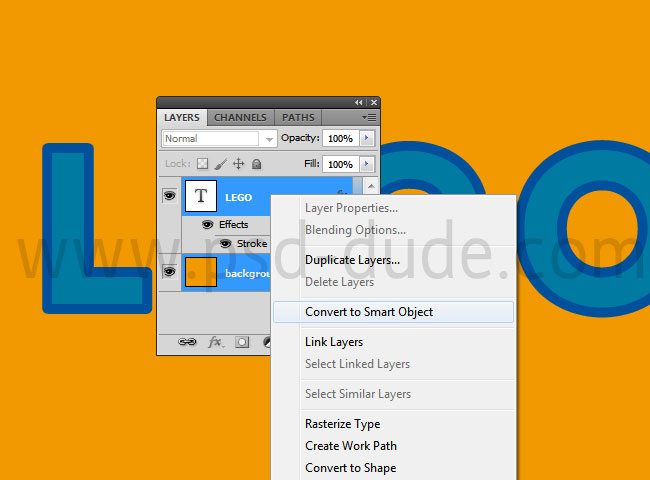Hide the LEGO text layer

coord(170,195)
